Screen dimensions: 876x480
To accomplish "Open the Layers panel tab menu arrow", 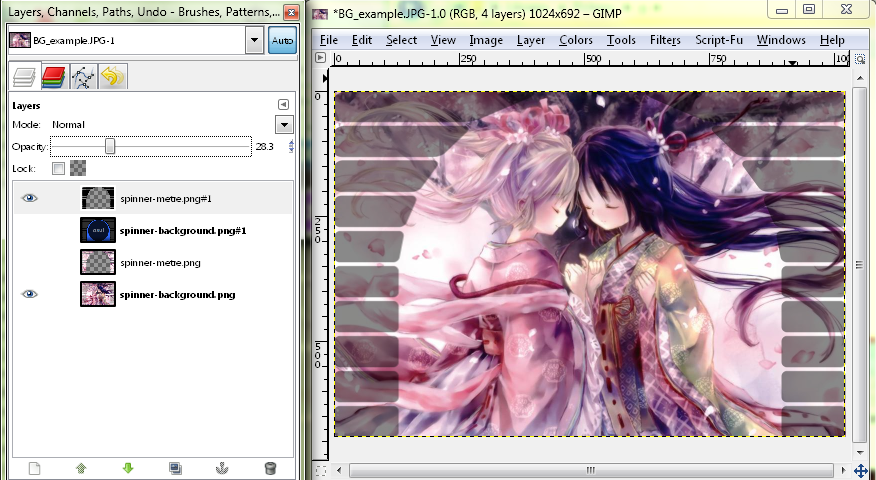I will point(283,104).
